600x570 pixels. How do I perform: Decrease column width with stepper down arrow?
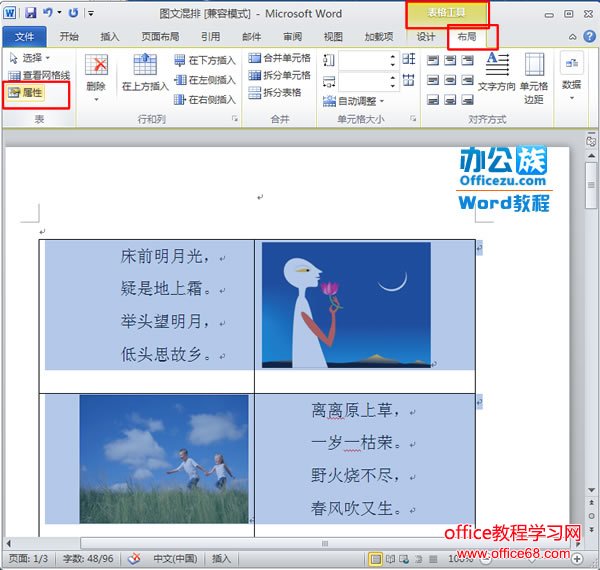393,86
